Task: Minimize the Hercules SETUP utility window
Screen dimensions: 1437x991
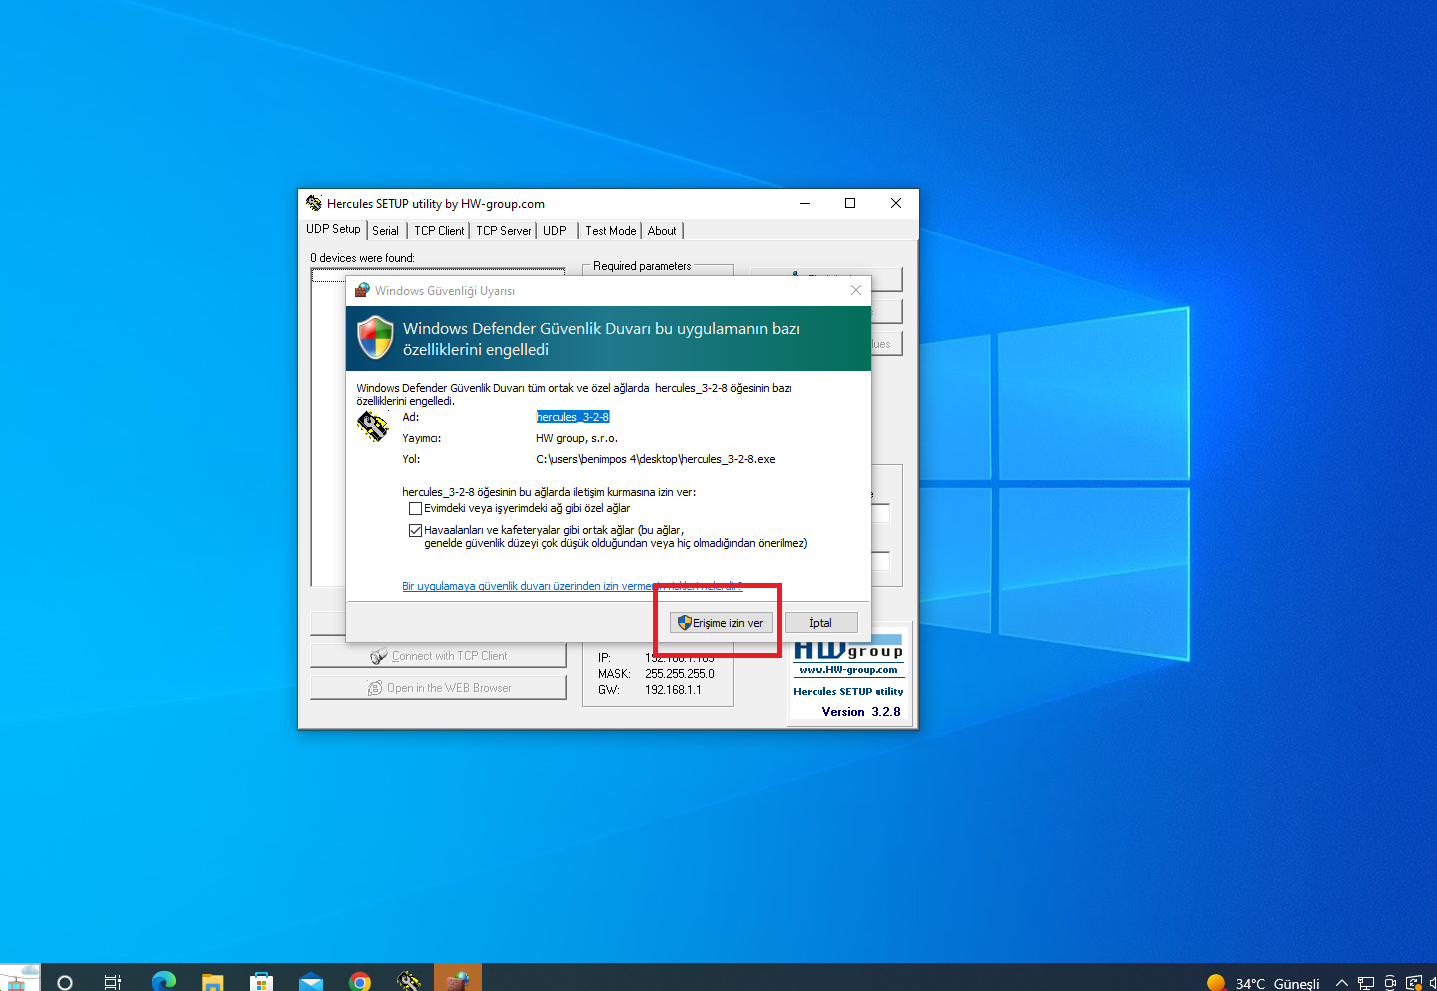Action: 805,203
